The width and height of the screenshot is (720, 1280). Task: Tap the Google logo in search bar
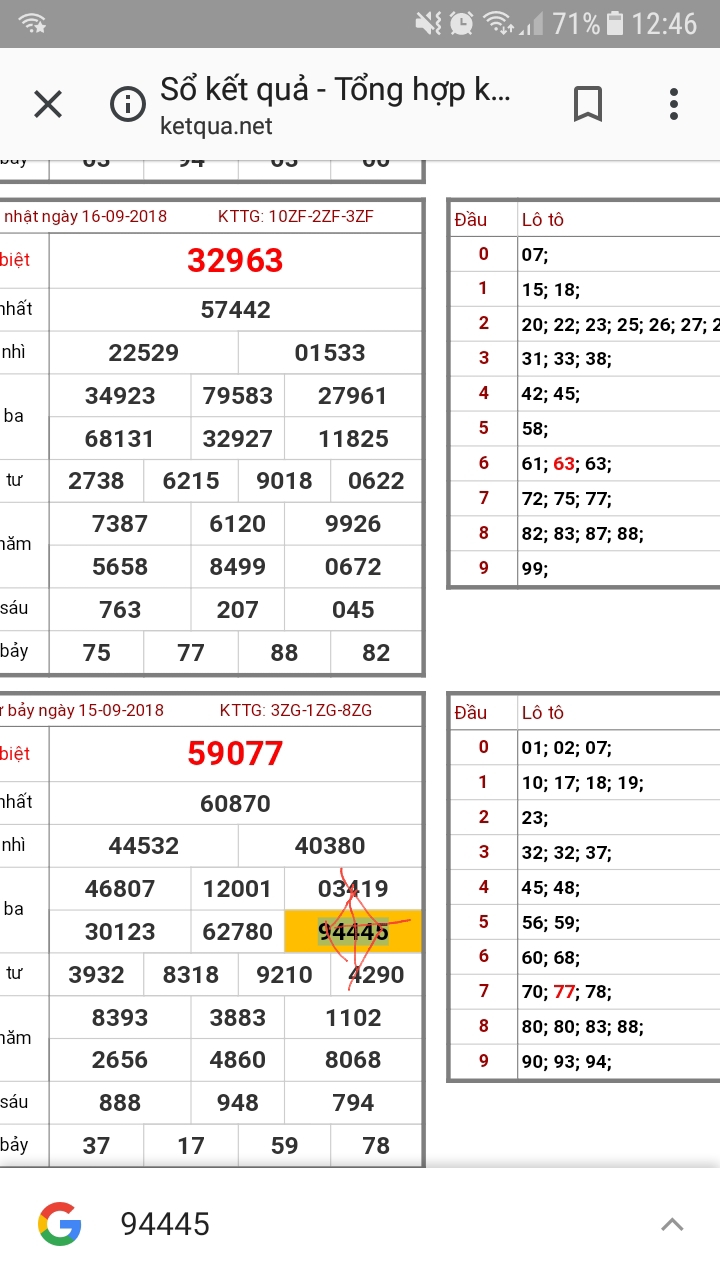point(60,1224)
